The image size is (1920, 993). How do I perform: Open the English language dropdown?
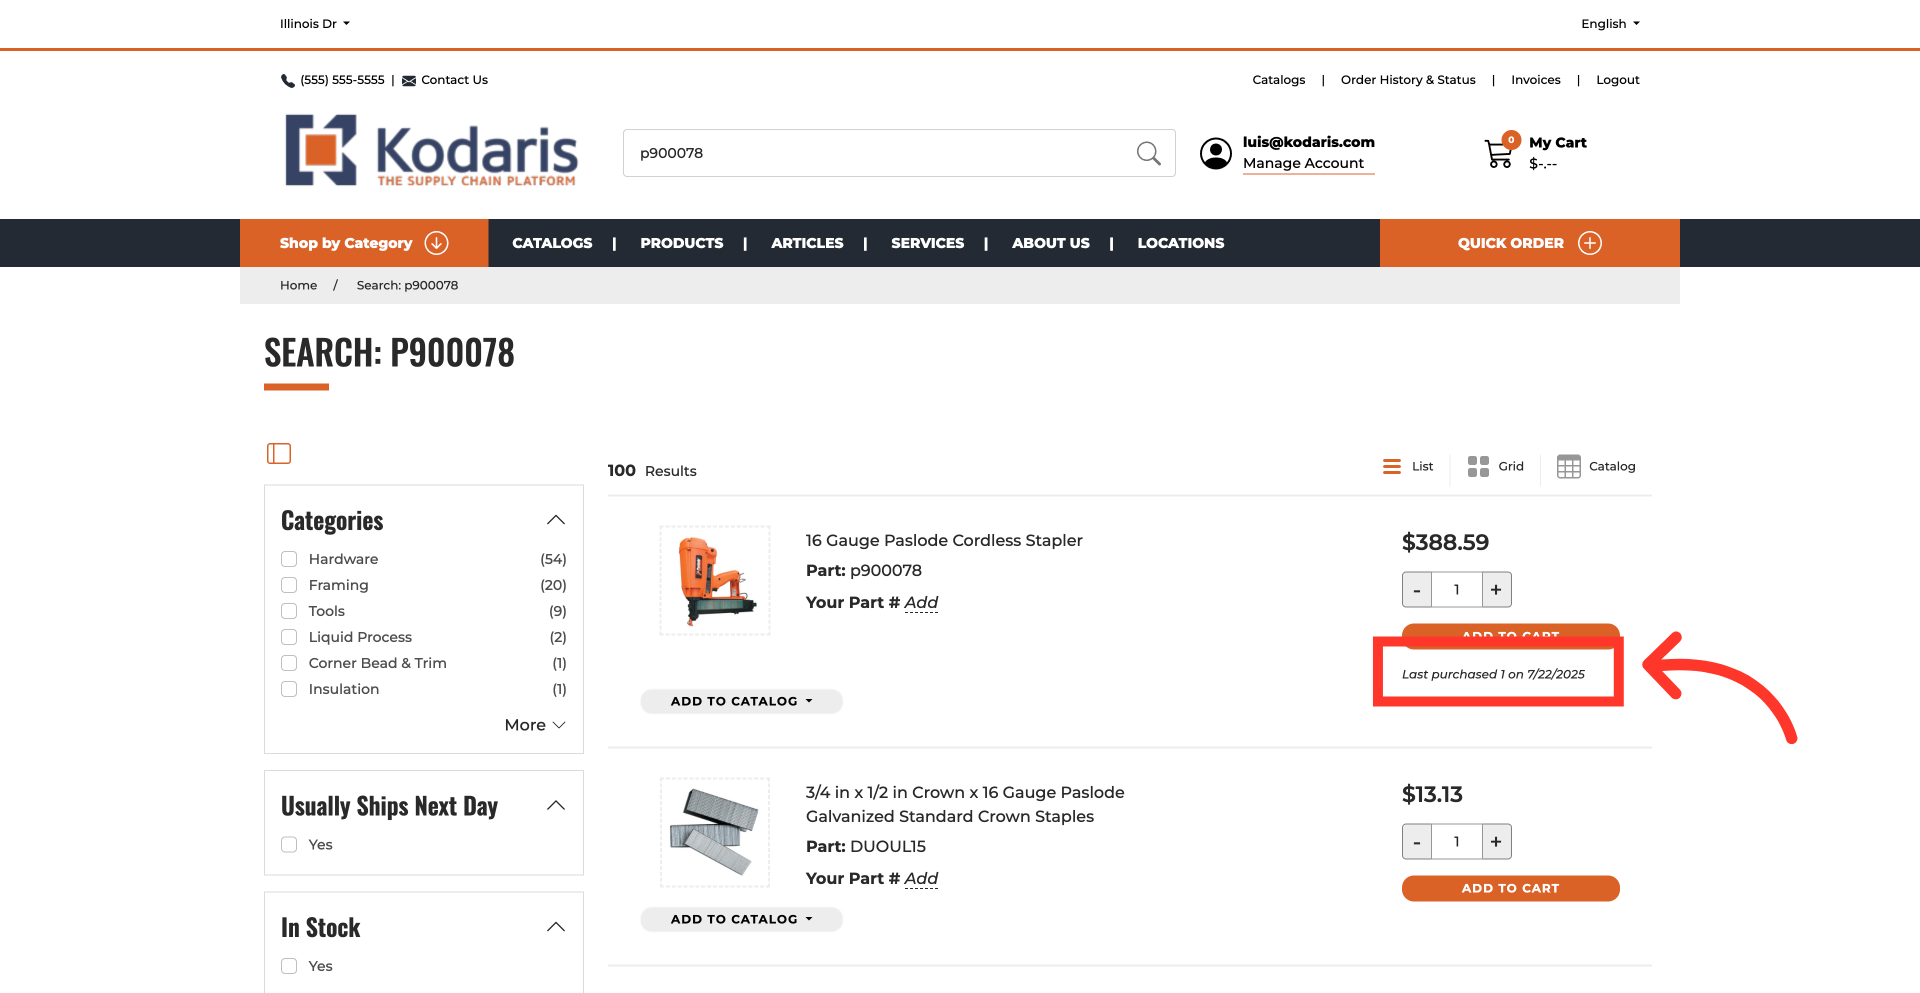click(x=1610, y=24)
